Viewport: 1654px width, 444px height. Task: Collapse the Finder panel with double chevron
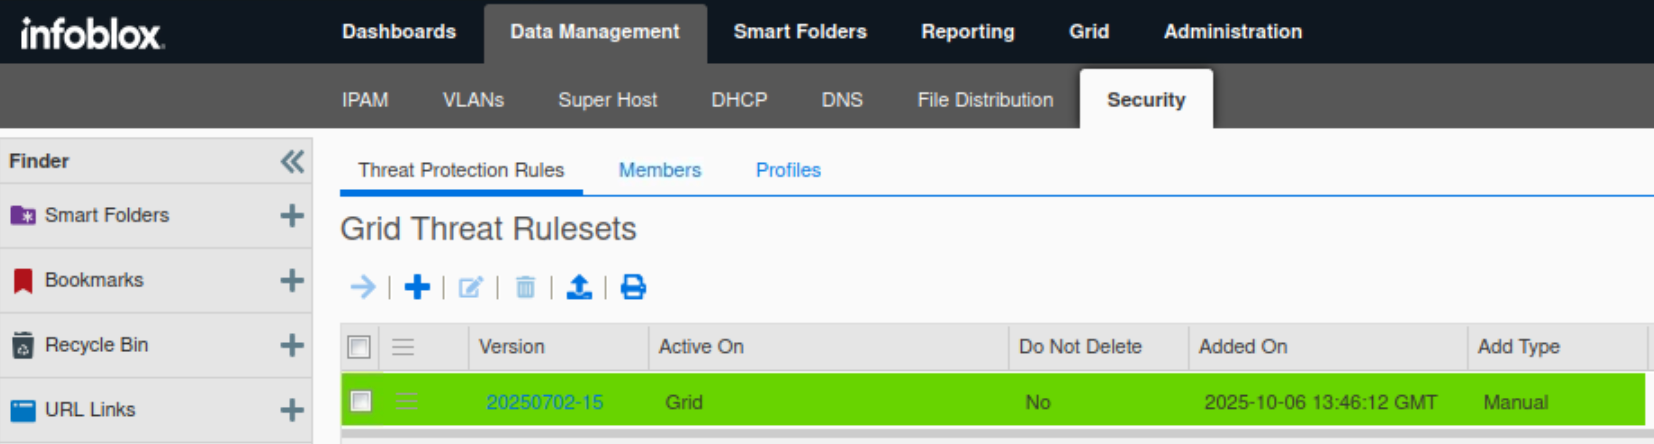point(292,161)
